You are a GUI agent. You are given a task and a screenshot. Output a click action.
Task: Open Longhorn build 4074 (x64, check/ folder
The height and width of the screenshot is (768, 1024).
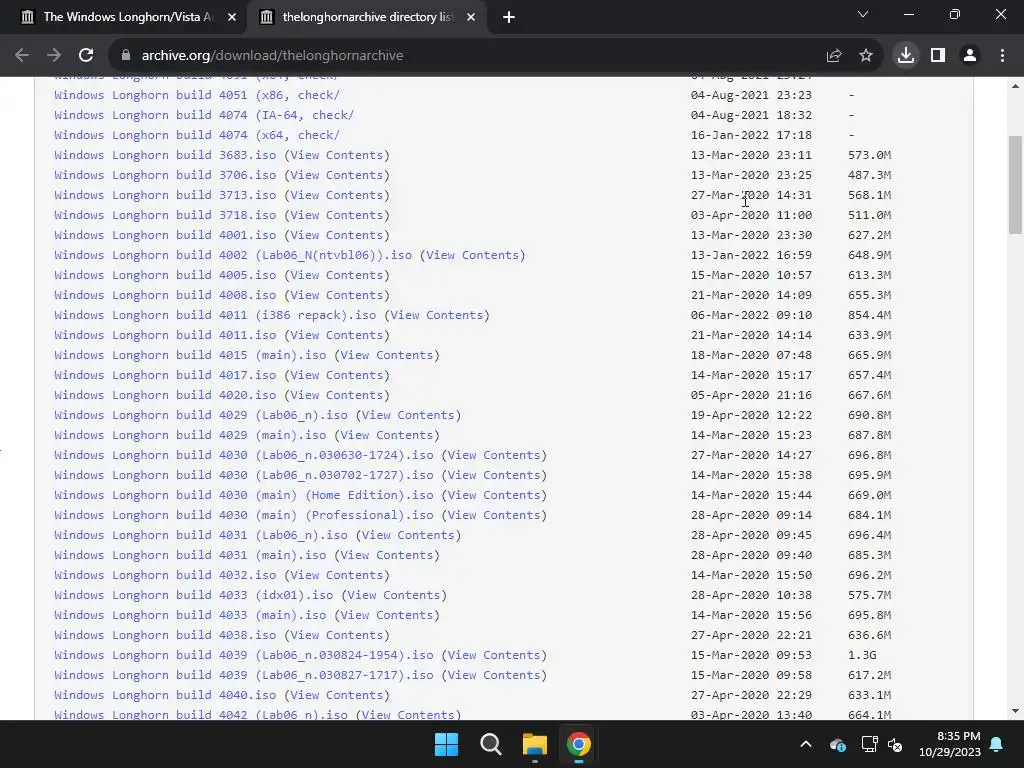(x=197, y=135)
